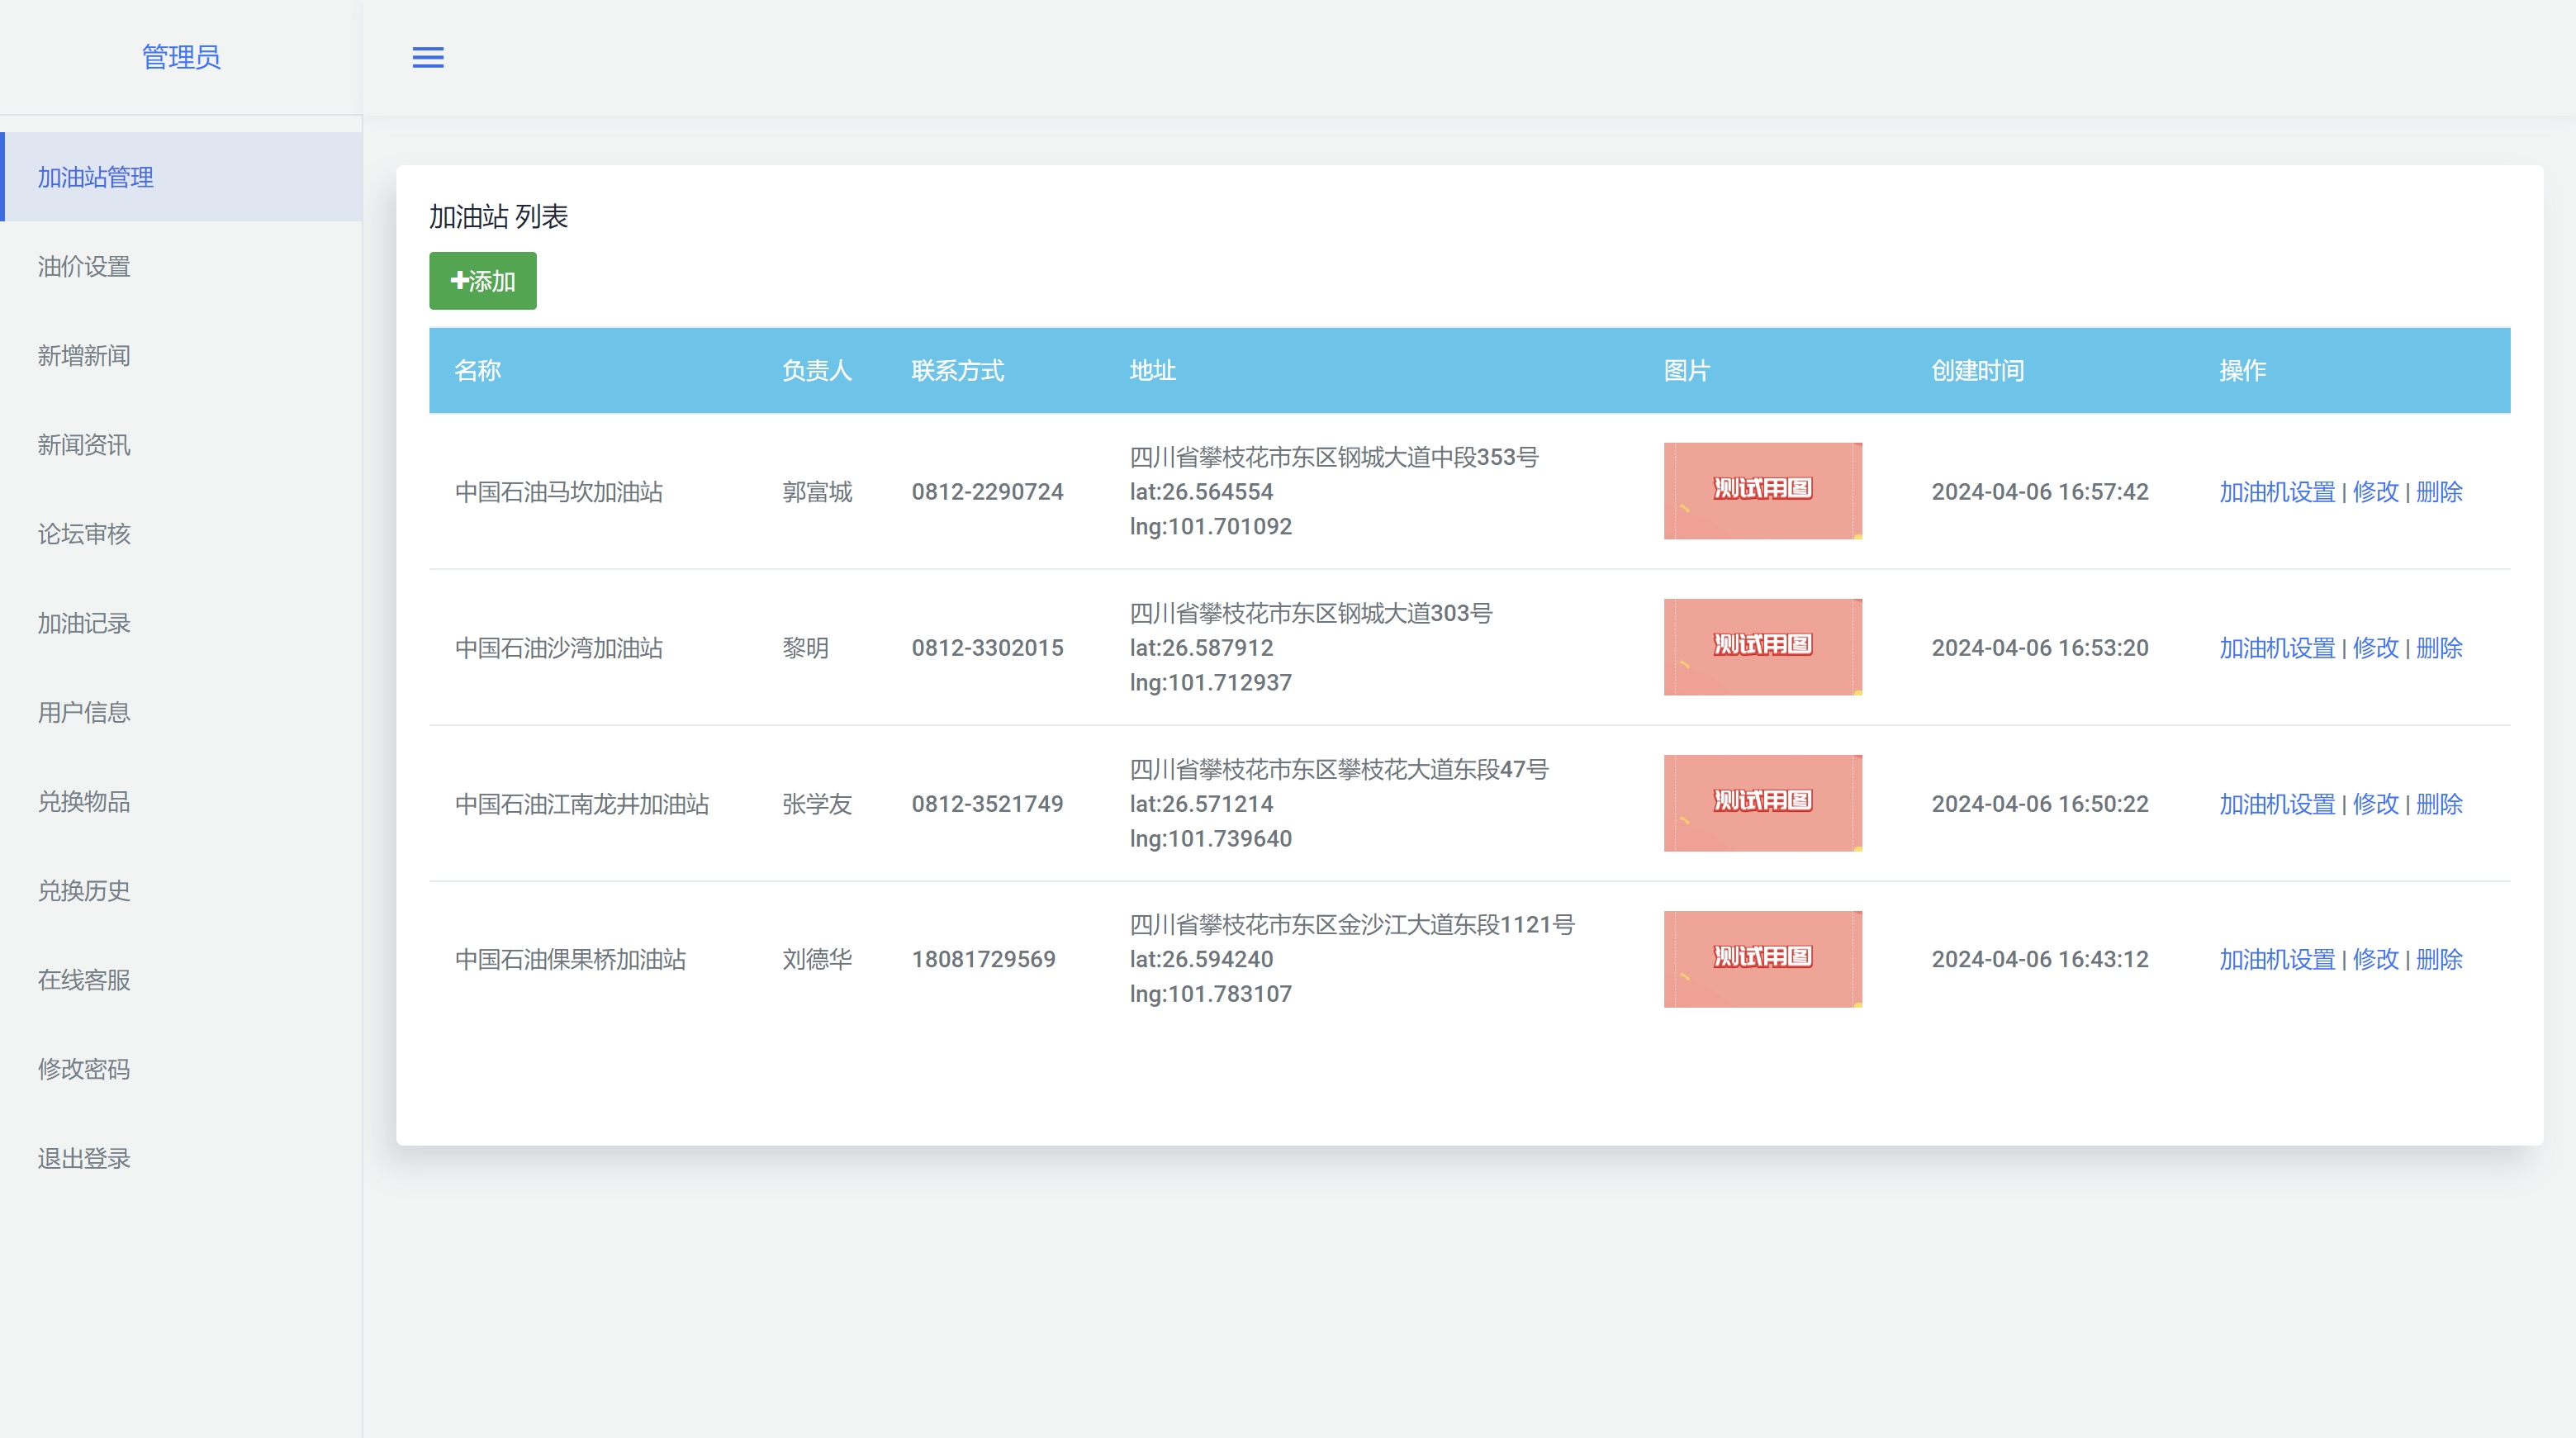2576x1438 pixels.
Task: Click 删除 for 中国石油倮果桥加油站
Action: pos(2439,959)
